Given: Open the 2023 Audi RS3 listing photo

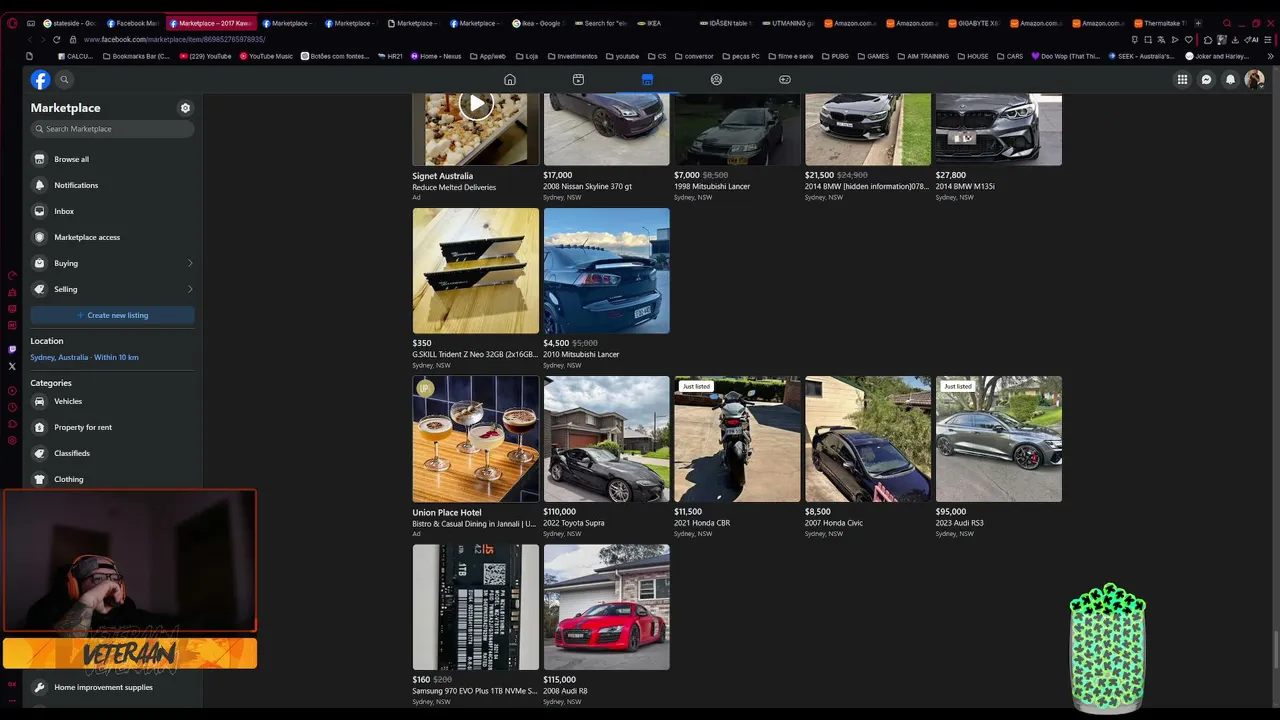Looking at the screenshot, I should pyautogui.click(x=999, y=439).
